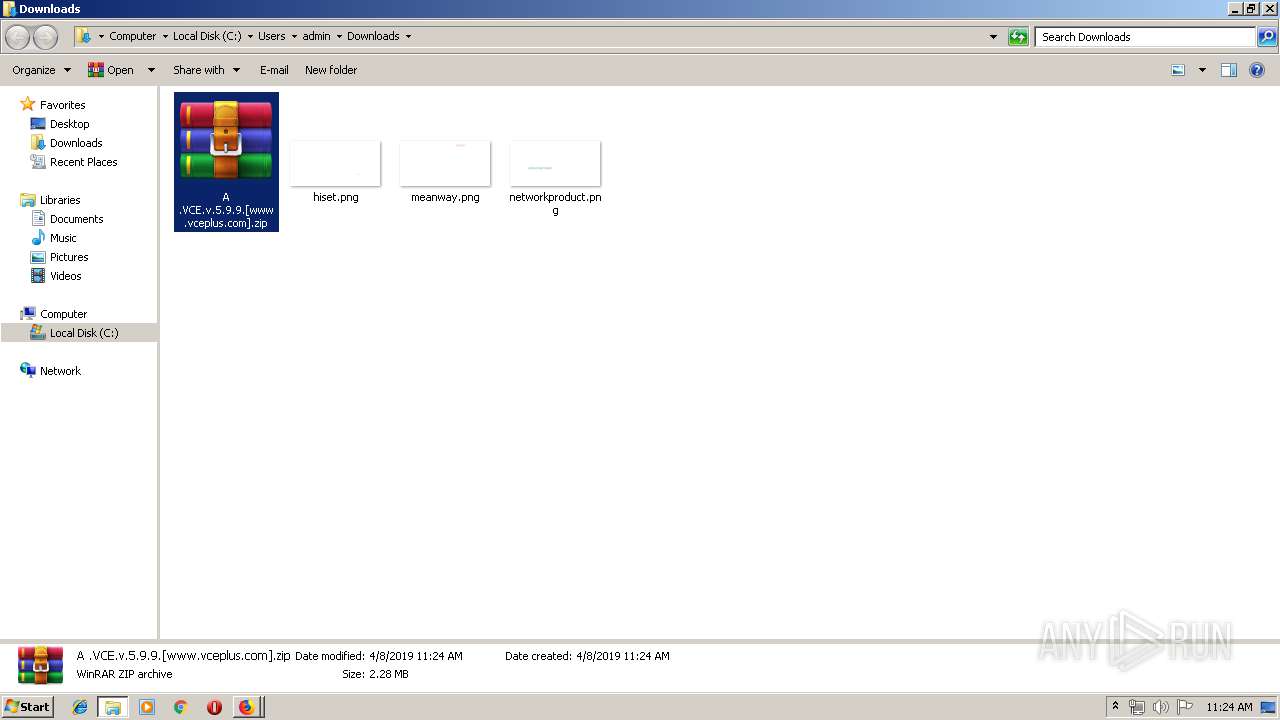The image size is (1280, 720).
Task: Click the refresh button next to address bar
Action: (1018, 37)
